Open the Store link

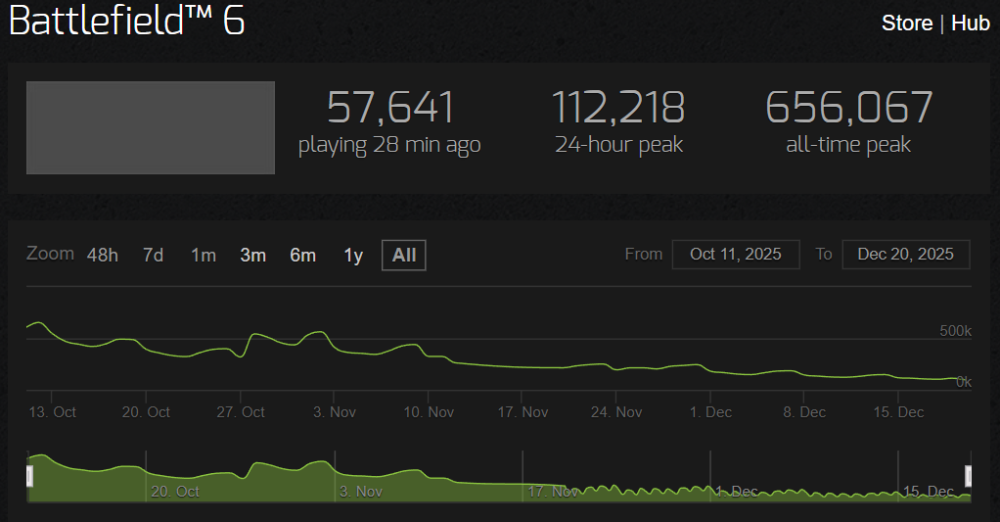pos(907,23)
